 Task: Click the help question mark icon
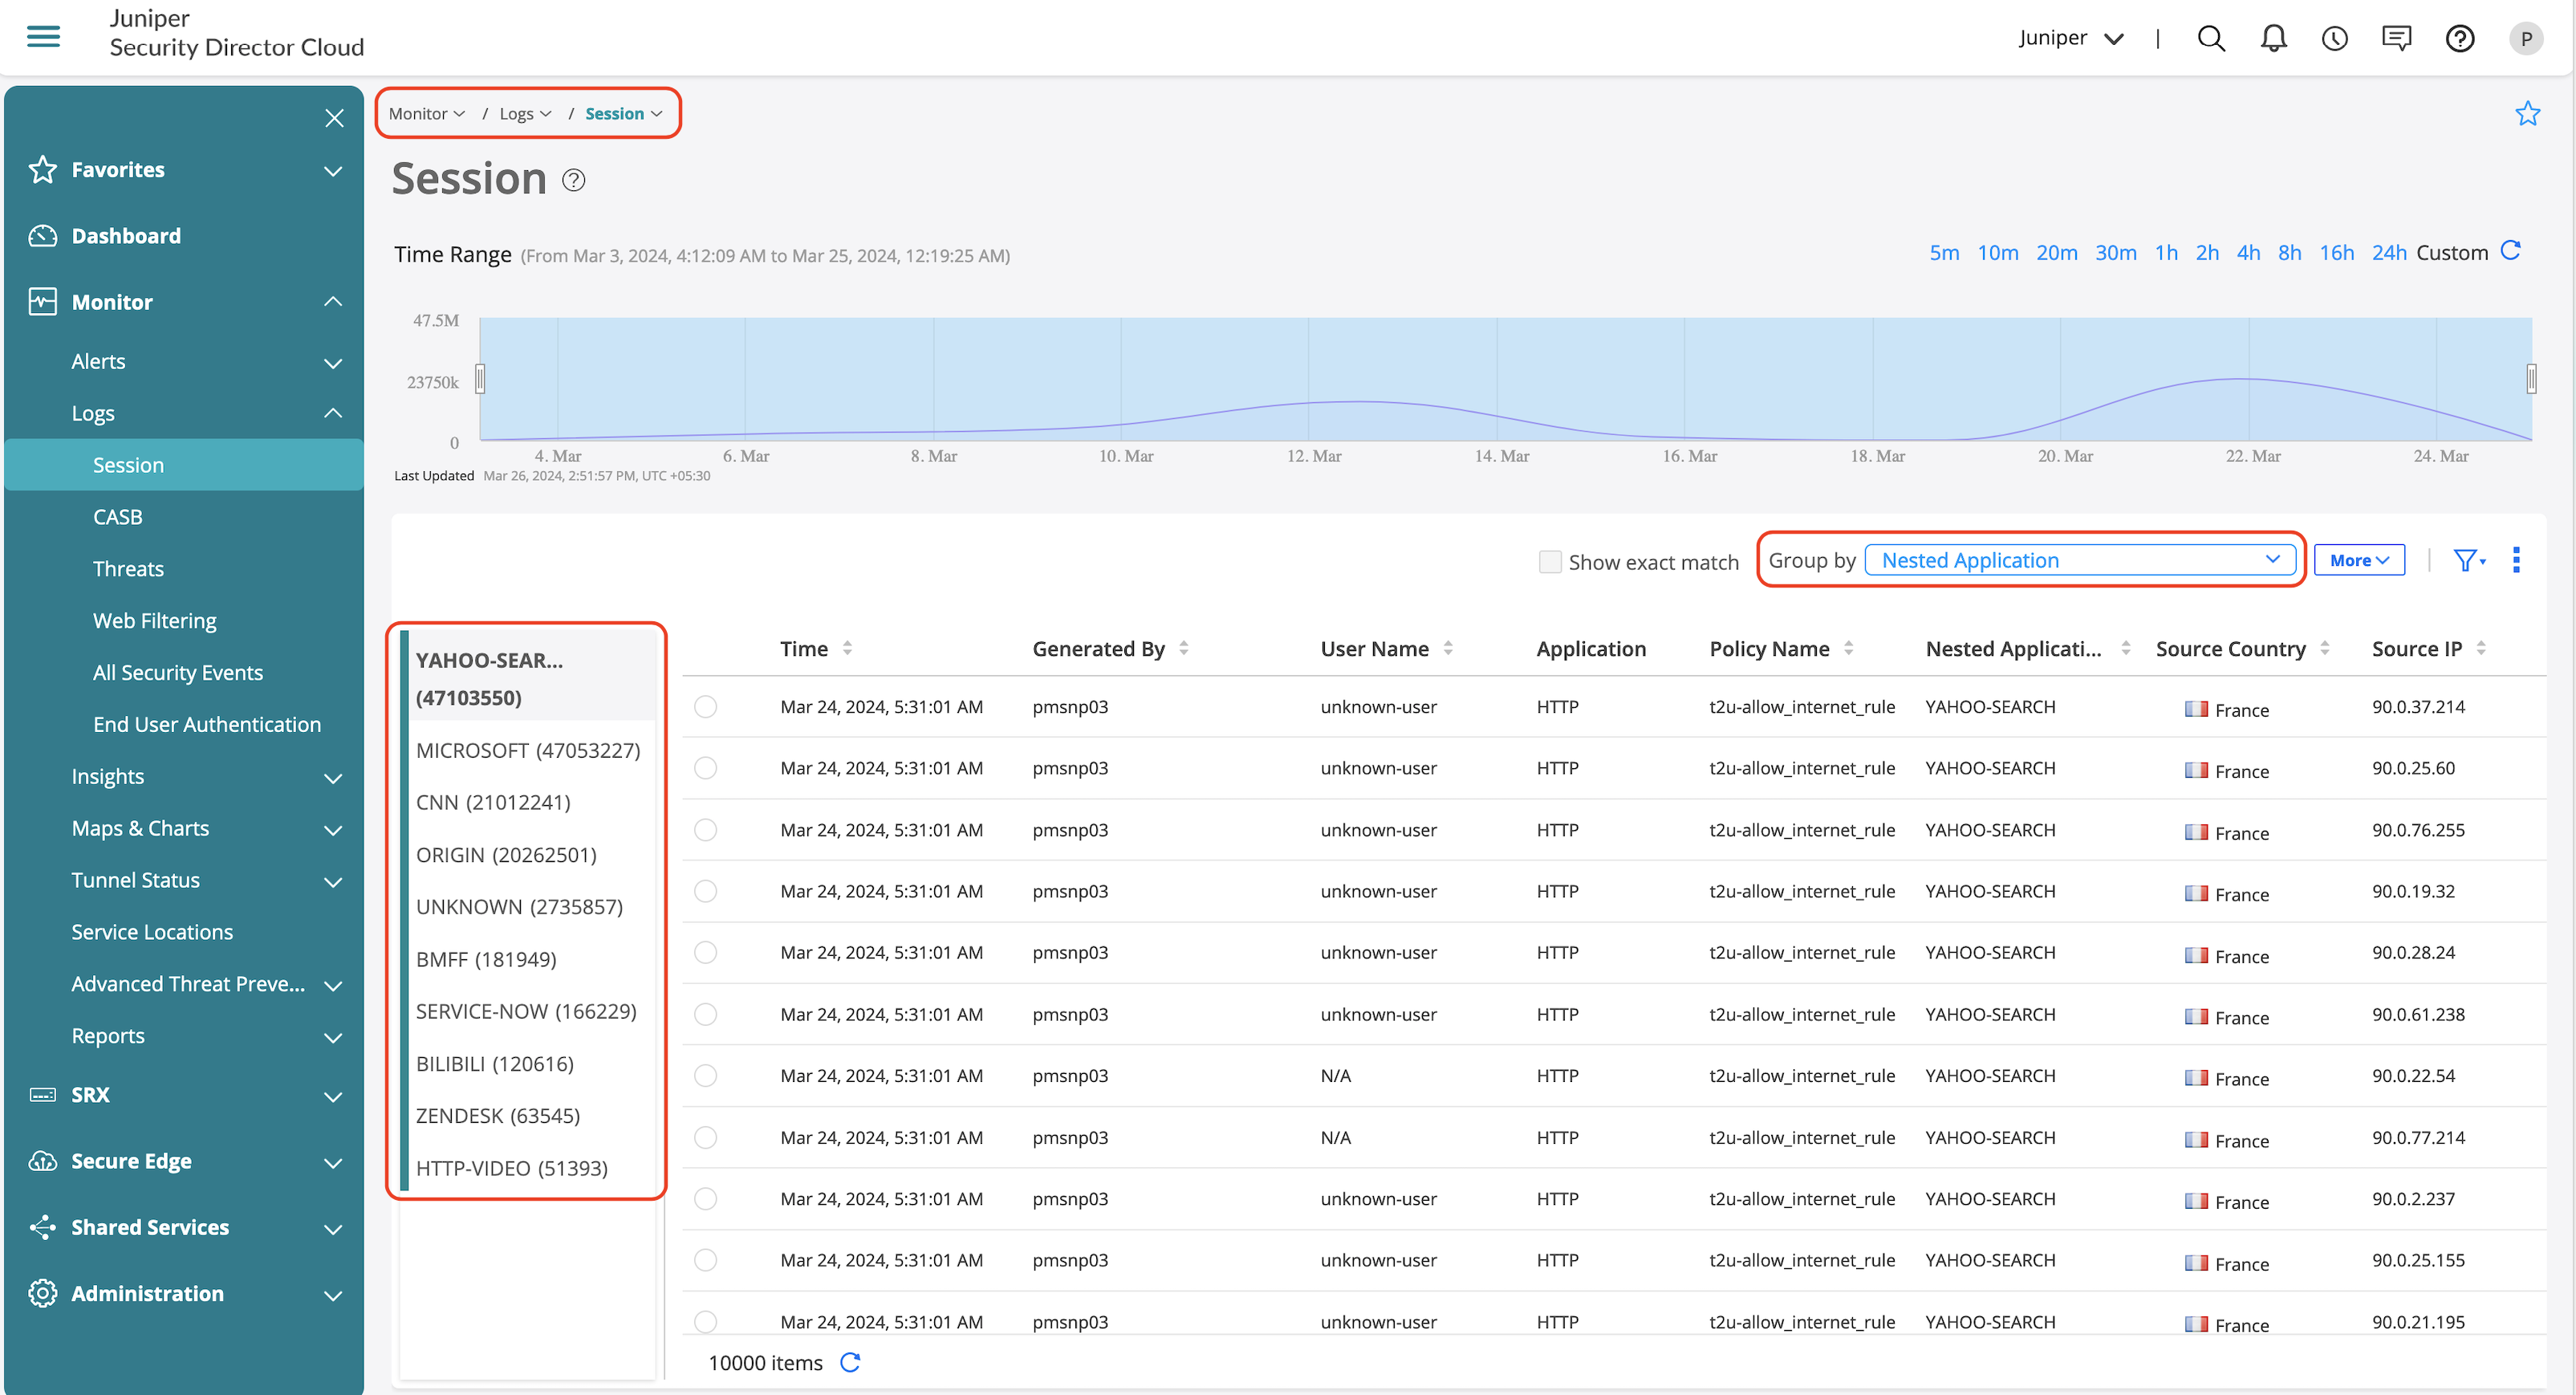[2459, 38]
